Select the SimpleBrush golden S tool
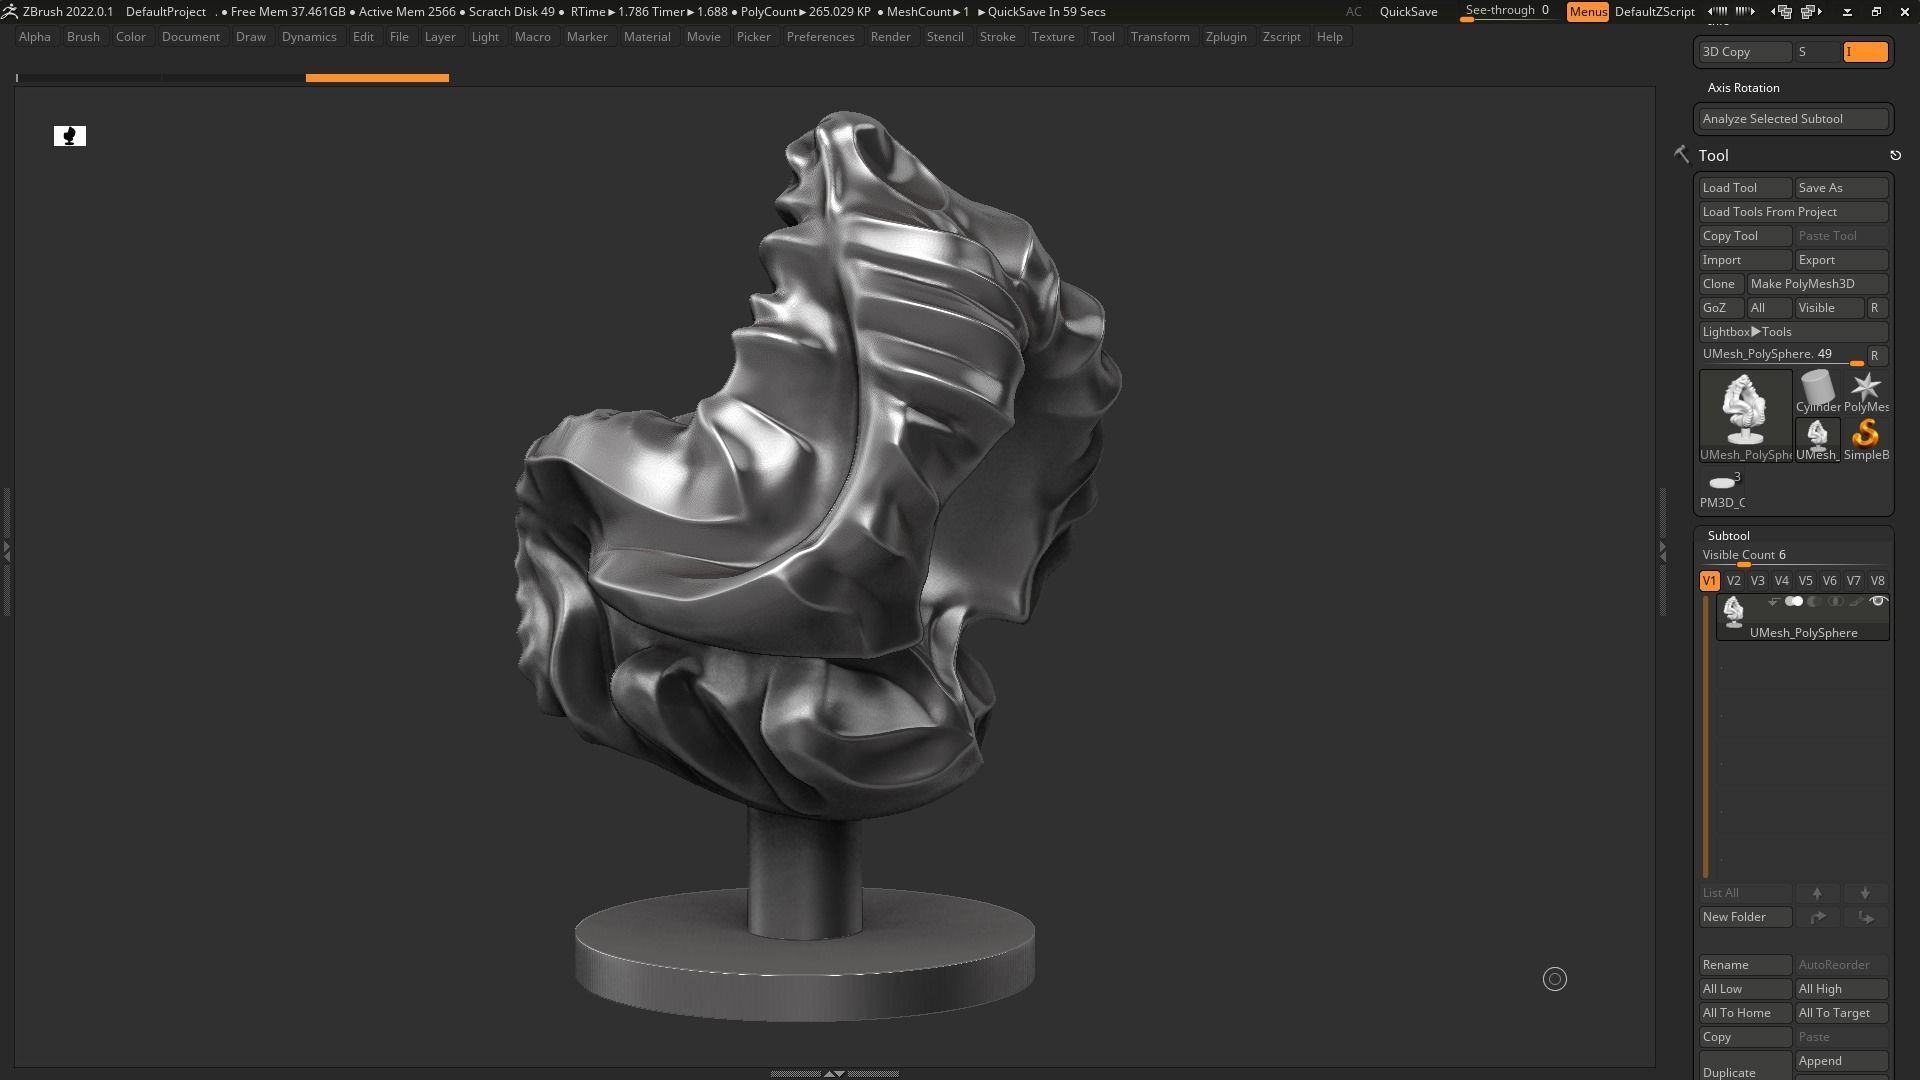The width and height of the screenshot is (1920, 1080). [x=1866, y=439]
